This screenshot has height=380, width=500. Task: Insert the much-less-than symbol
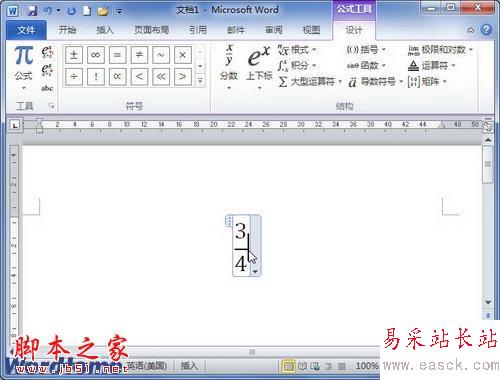click(161, 77)
